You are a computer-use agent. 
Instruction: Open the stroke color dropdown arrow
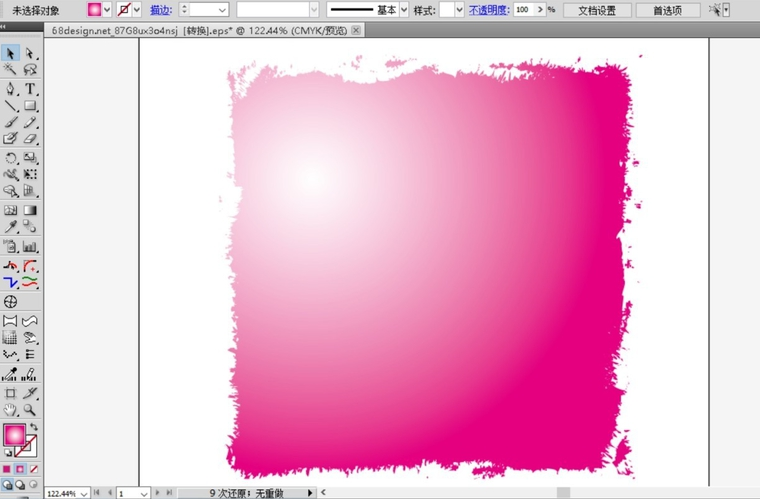click(137, 10)
